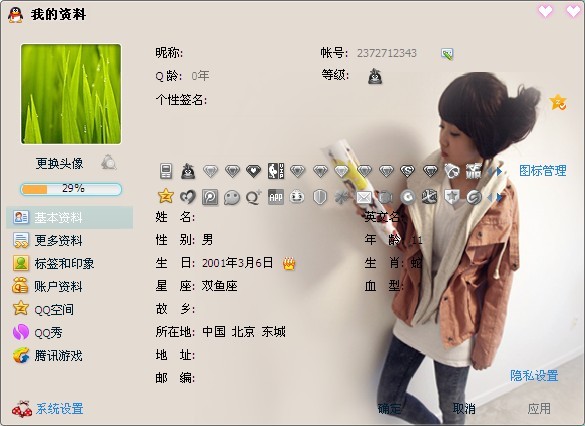
Task: Open the 隐私设置 link
Action: coord(534,376)
